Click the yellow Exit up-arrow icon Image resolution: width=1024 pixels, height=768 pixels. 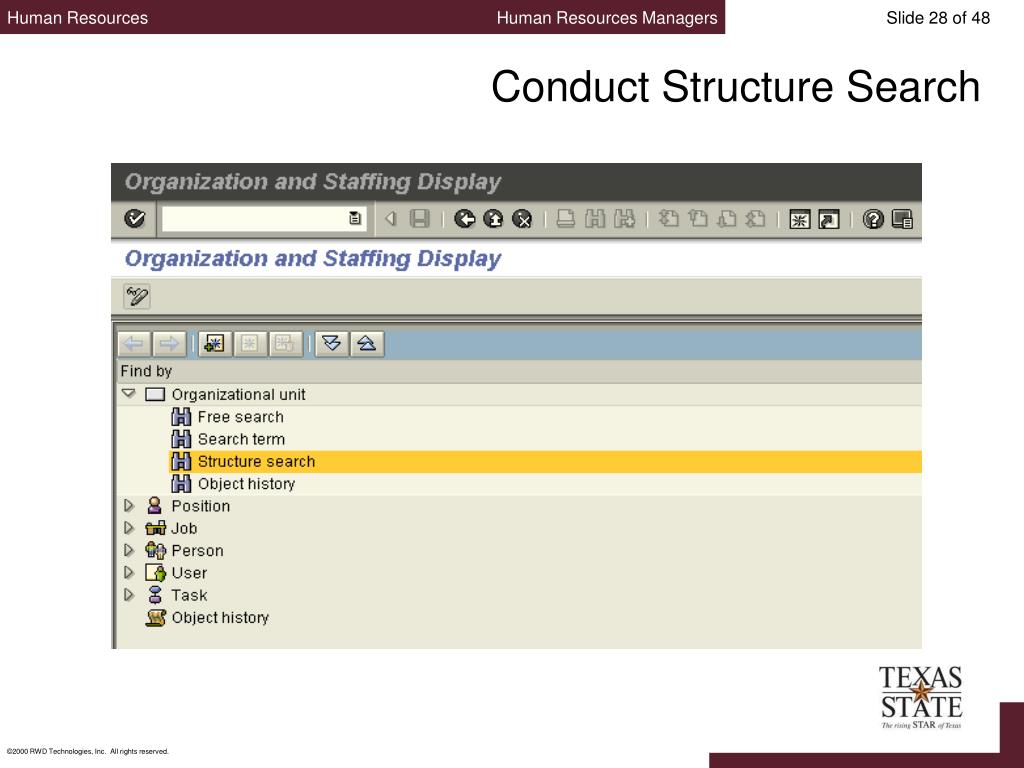pyautogui.click(x=493, y=219)
